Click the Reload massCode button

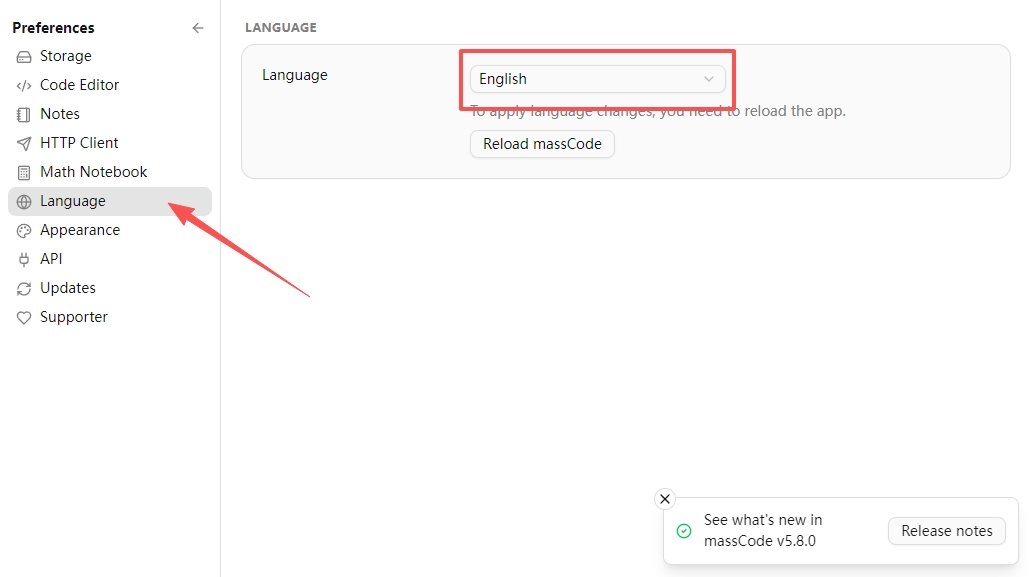click(x=542, y=144)
